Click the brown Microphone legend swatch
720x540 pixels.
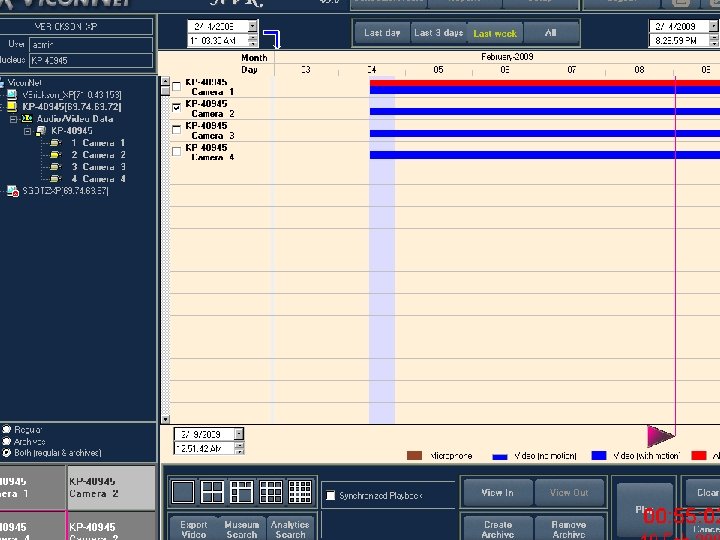[414, 456]
